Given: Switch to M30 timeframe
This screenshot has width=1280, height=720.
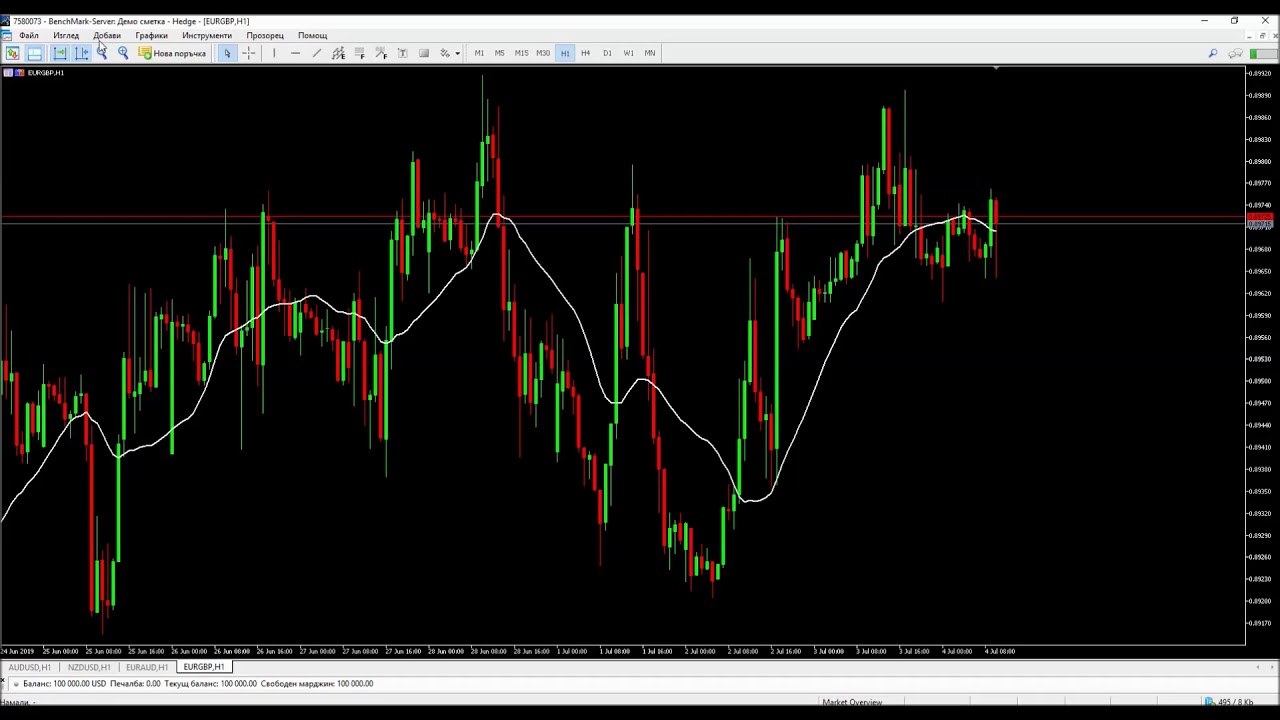Looking at the screenshot, I should pos(543,53).
